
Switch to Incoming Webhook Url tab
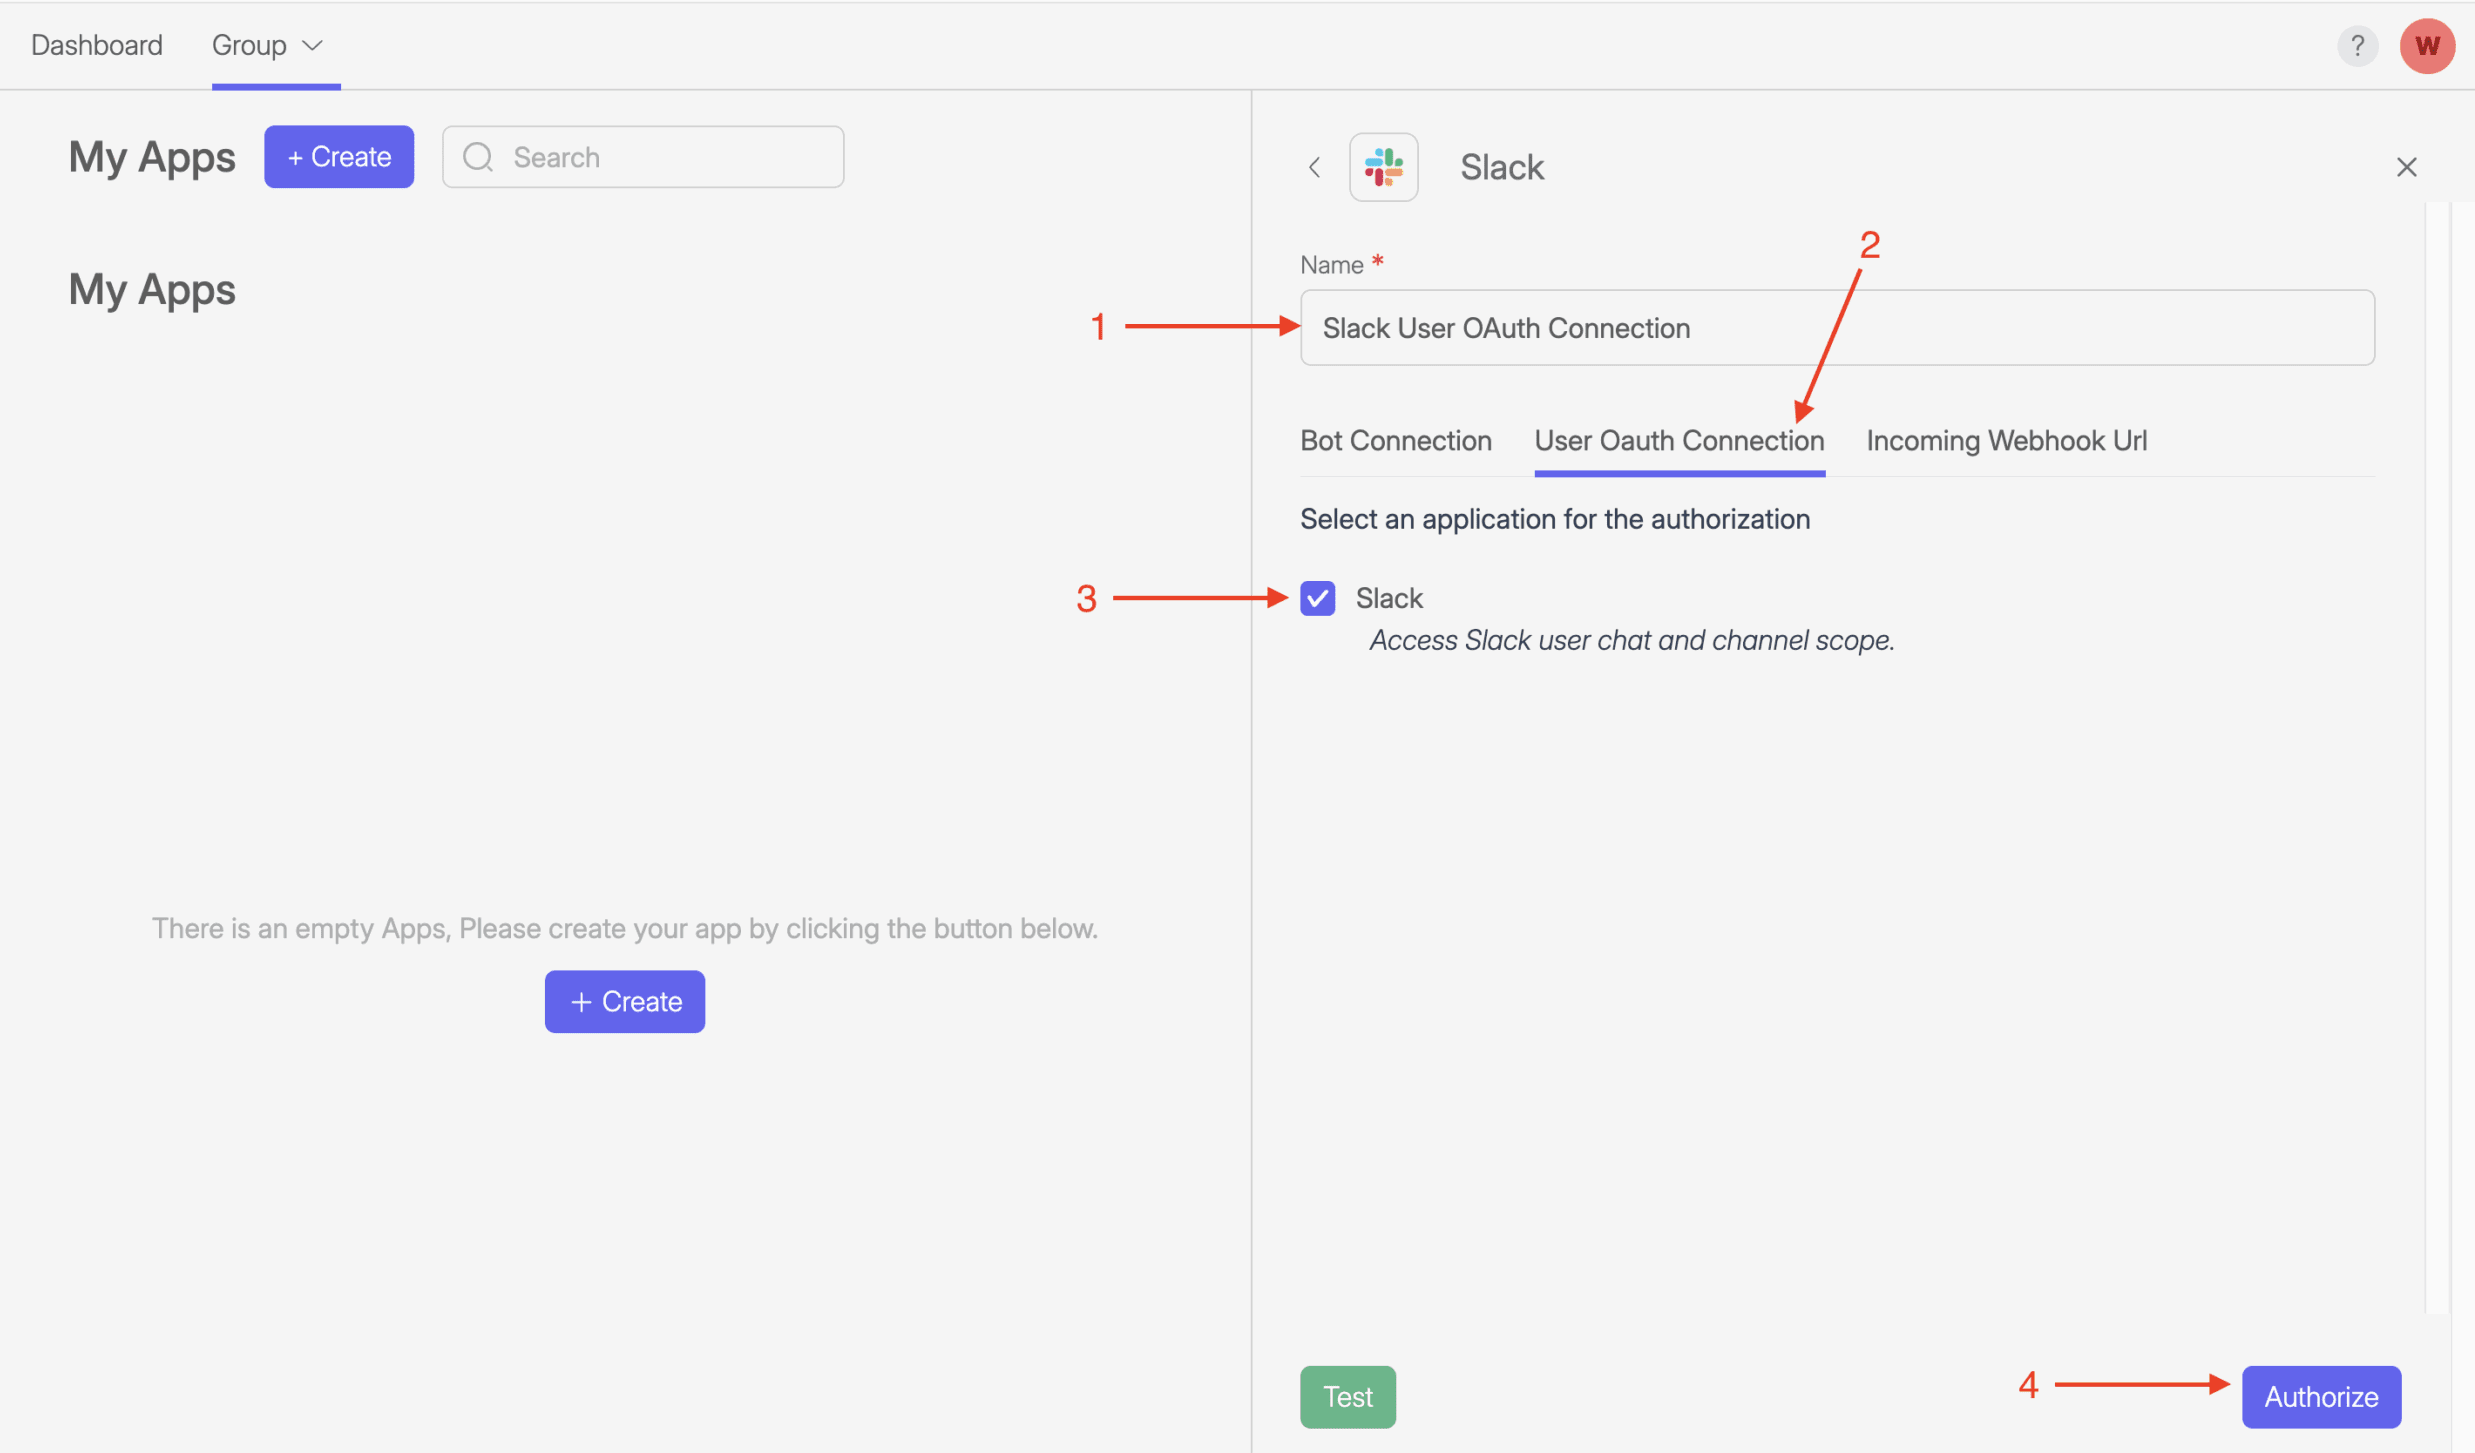point(2005,440)
